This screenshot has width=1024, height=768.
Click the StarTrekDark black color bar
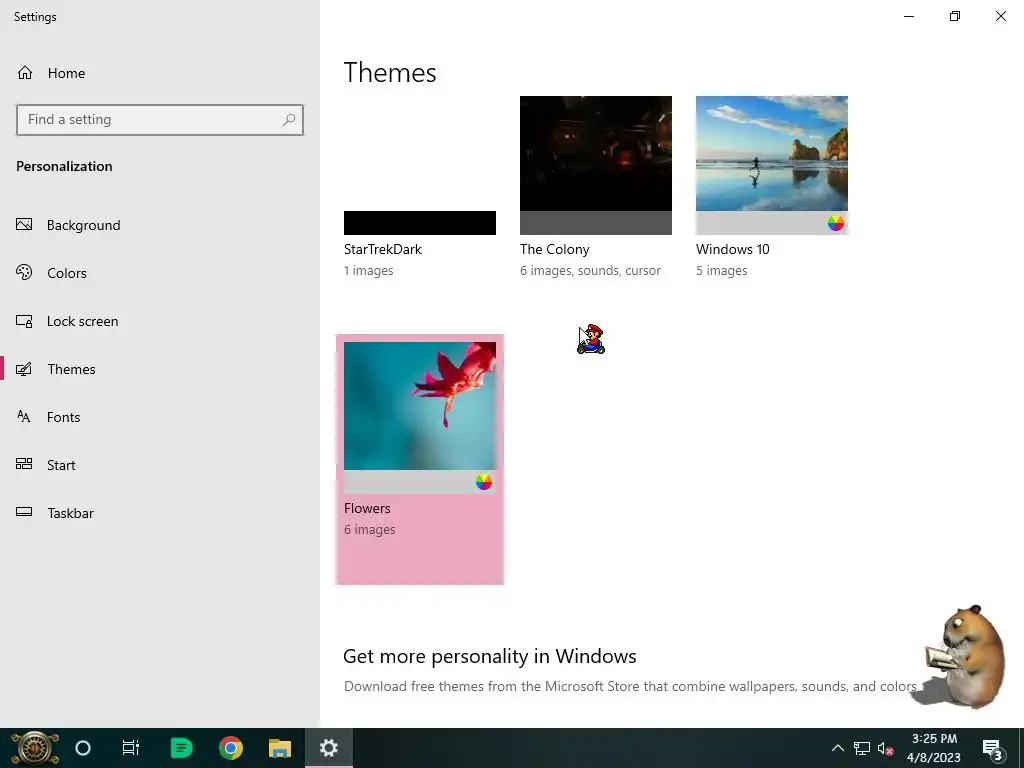point(420,223)
